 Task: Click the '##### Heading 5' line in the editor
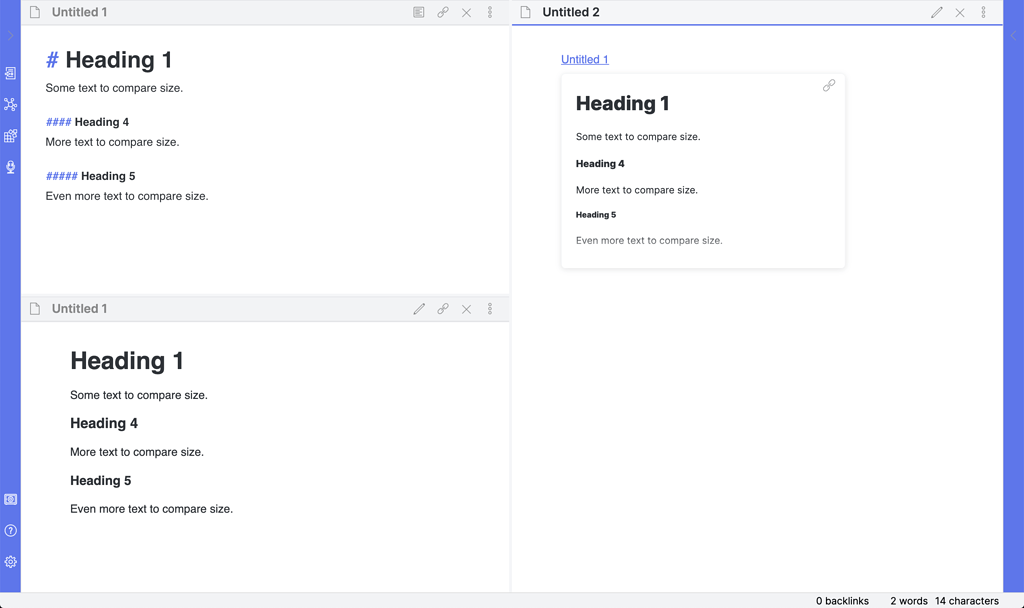91,176
